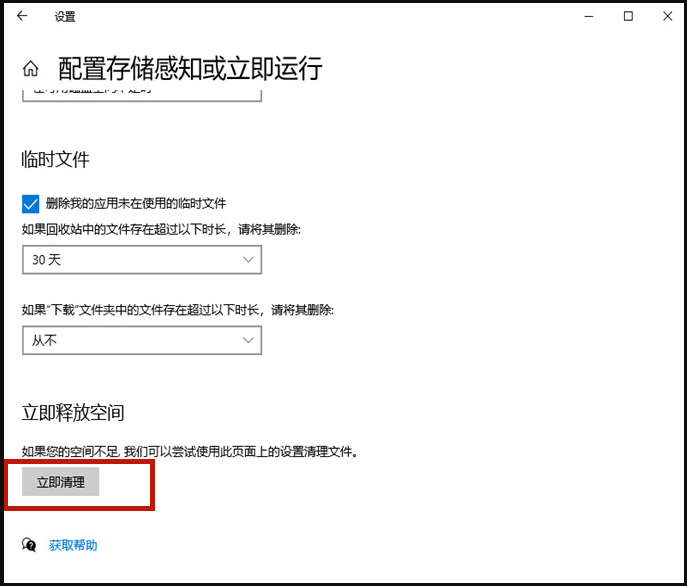The image size is (687, 586).
Task: Open the 从不 downloads folder dropdown
Action: [x=141, y=341]
